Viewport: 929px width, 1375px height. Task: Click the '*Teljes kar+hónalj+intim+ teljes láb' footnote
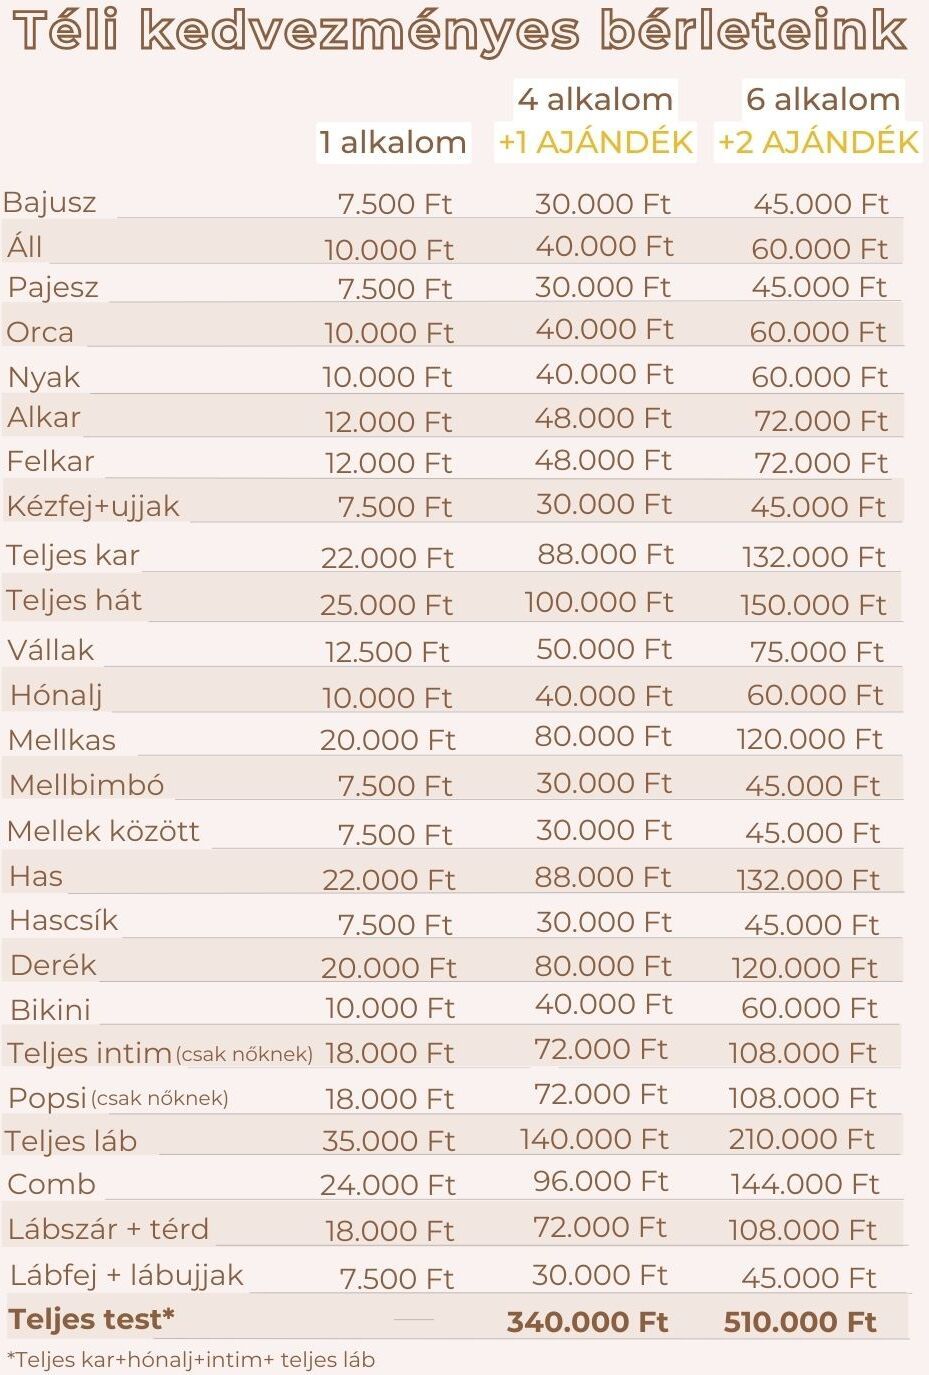click(191, 1359)
